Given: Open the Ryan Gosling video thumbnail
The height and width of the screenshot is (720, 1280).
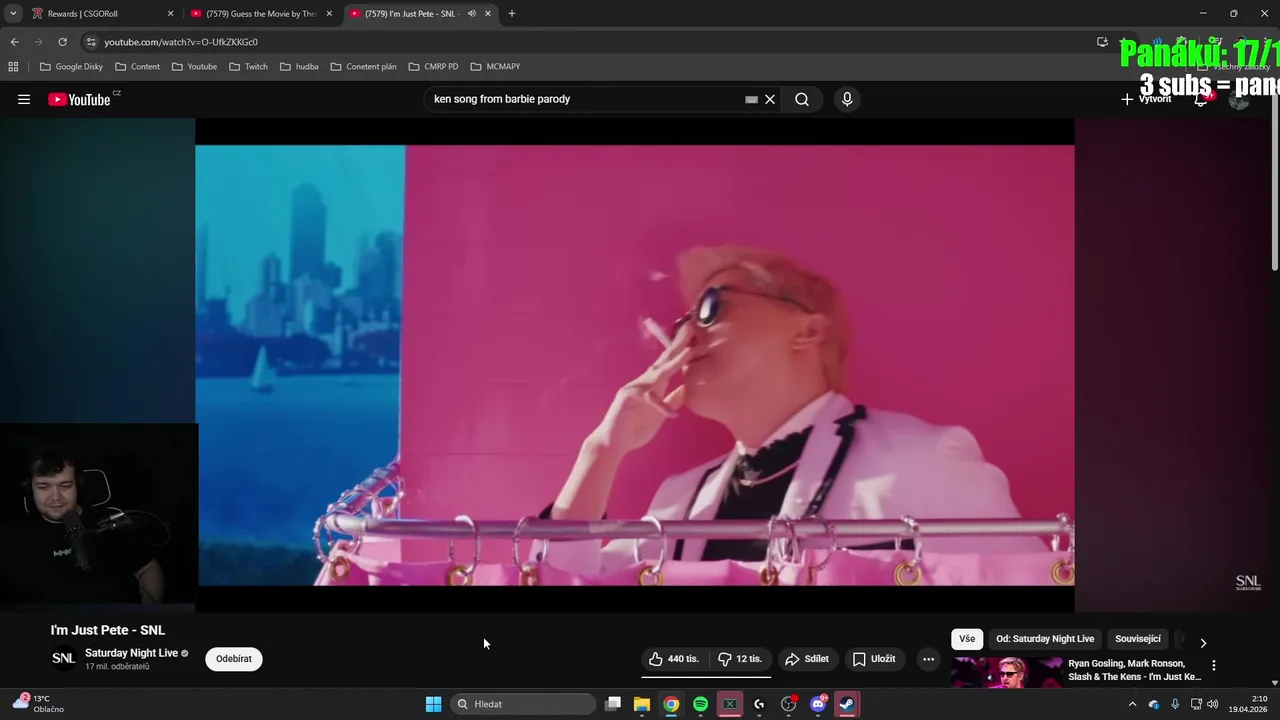Looking at the screenshot, I should [x=1006, y=672].
